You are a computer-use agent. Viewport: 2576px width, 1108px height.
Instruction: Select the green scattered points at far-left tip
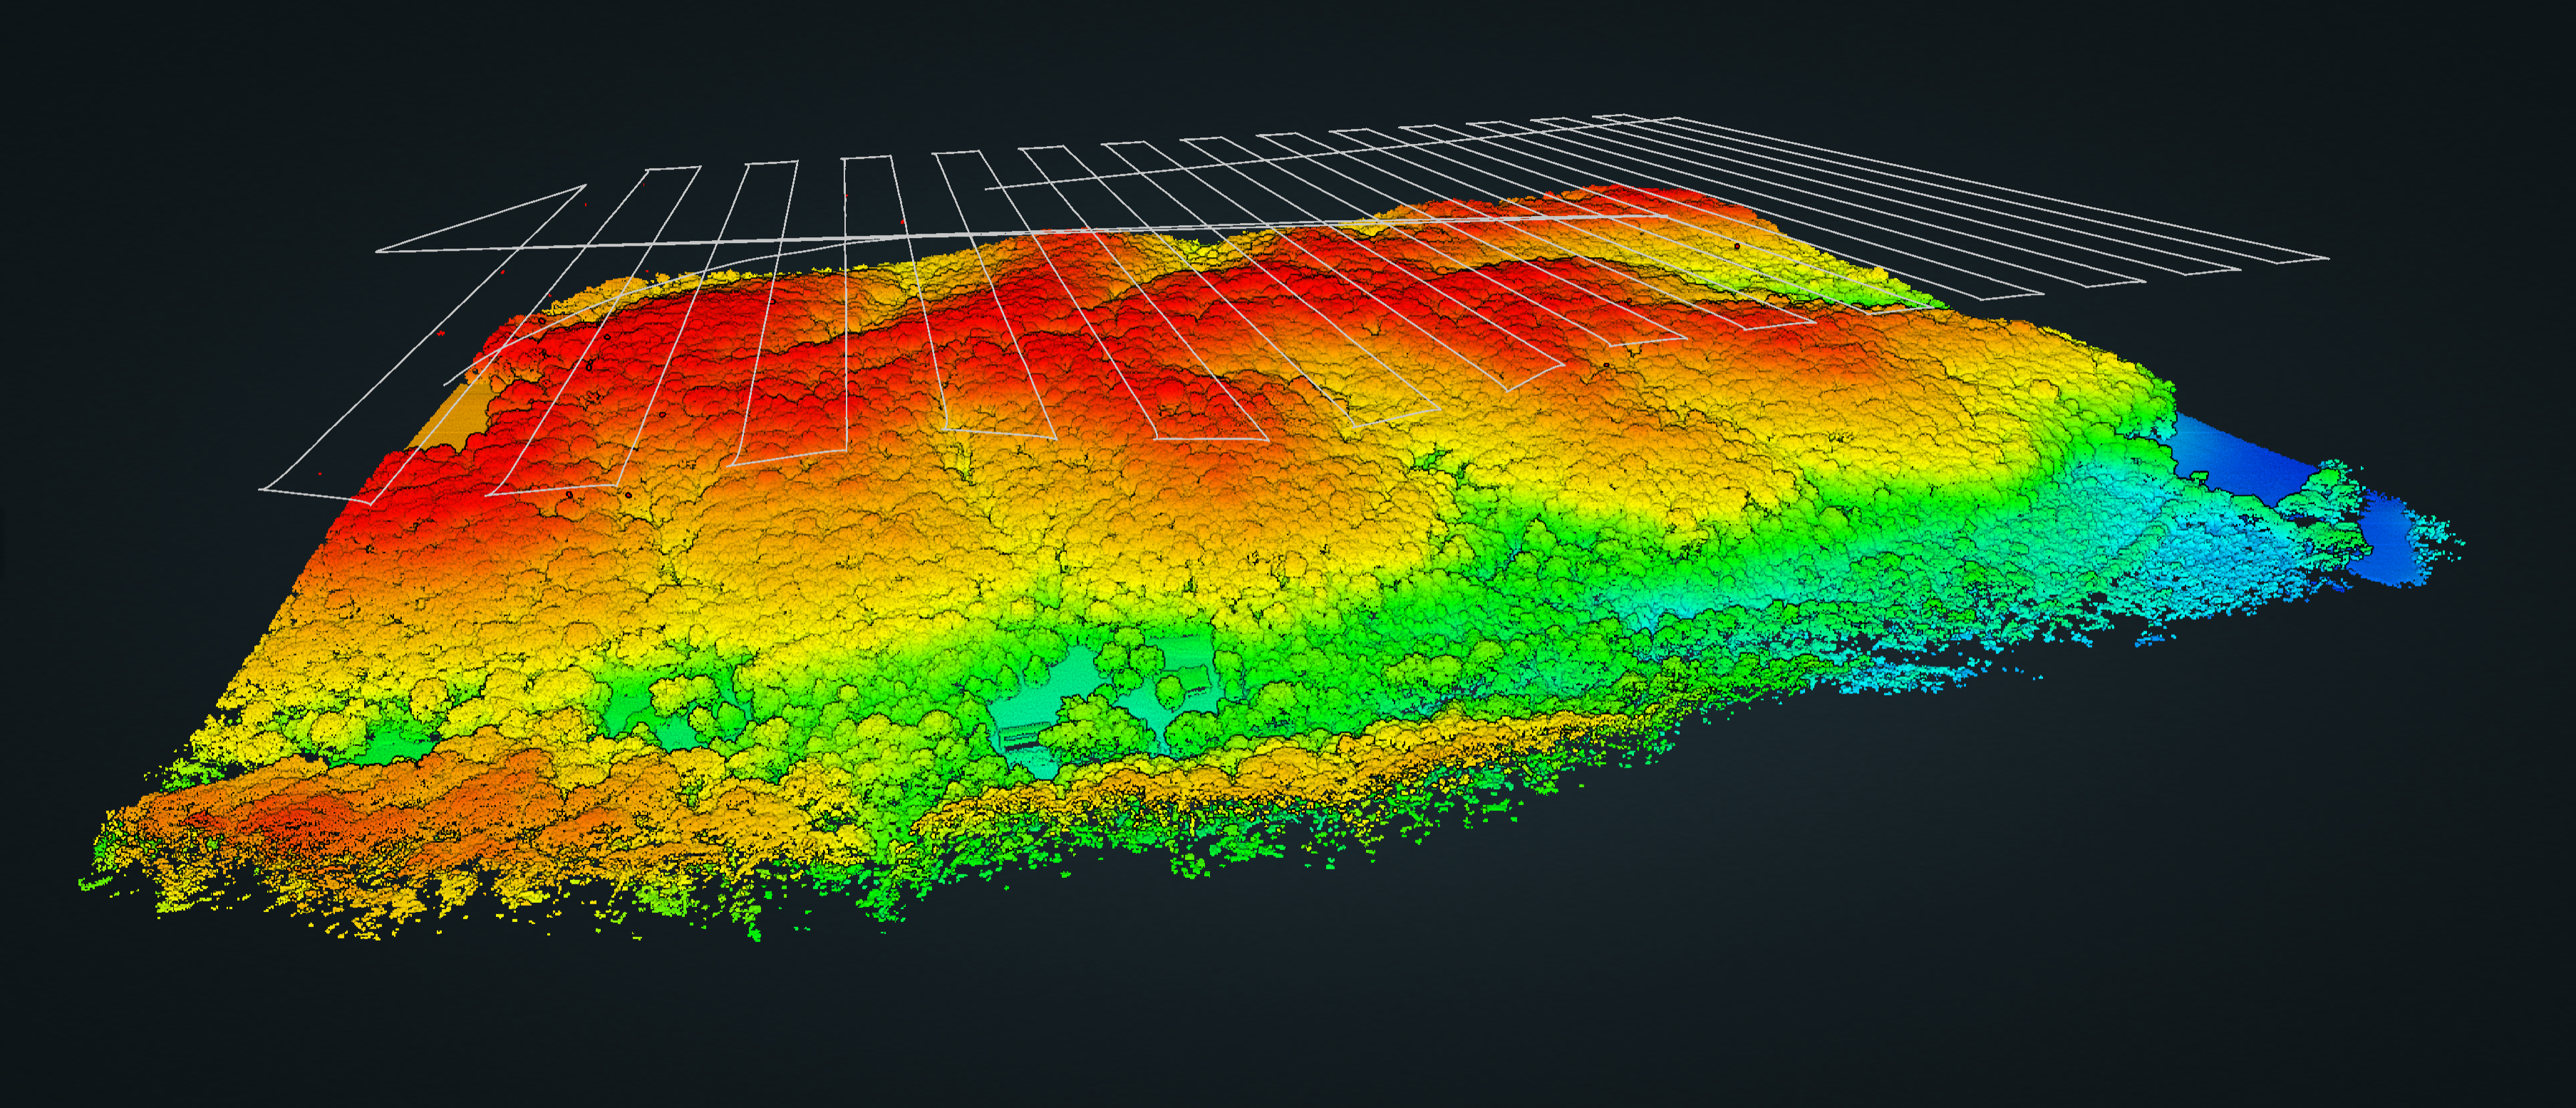(x=95, y=883)
